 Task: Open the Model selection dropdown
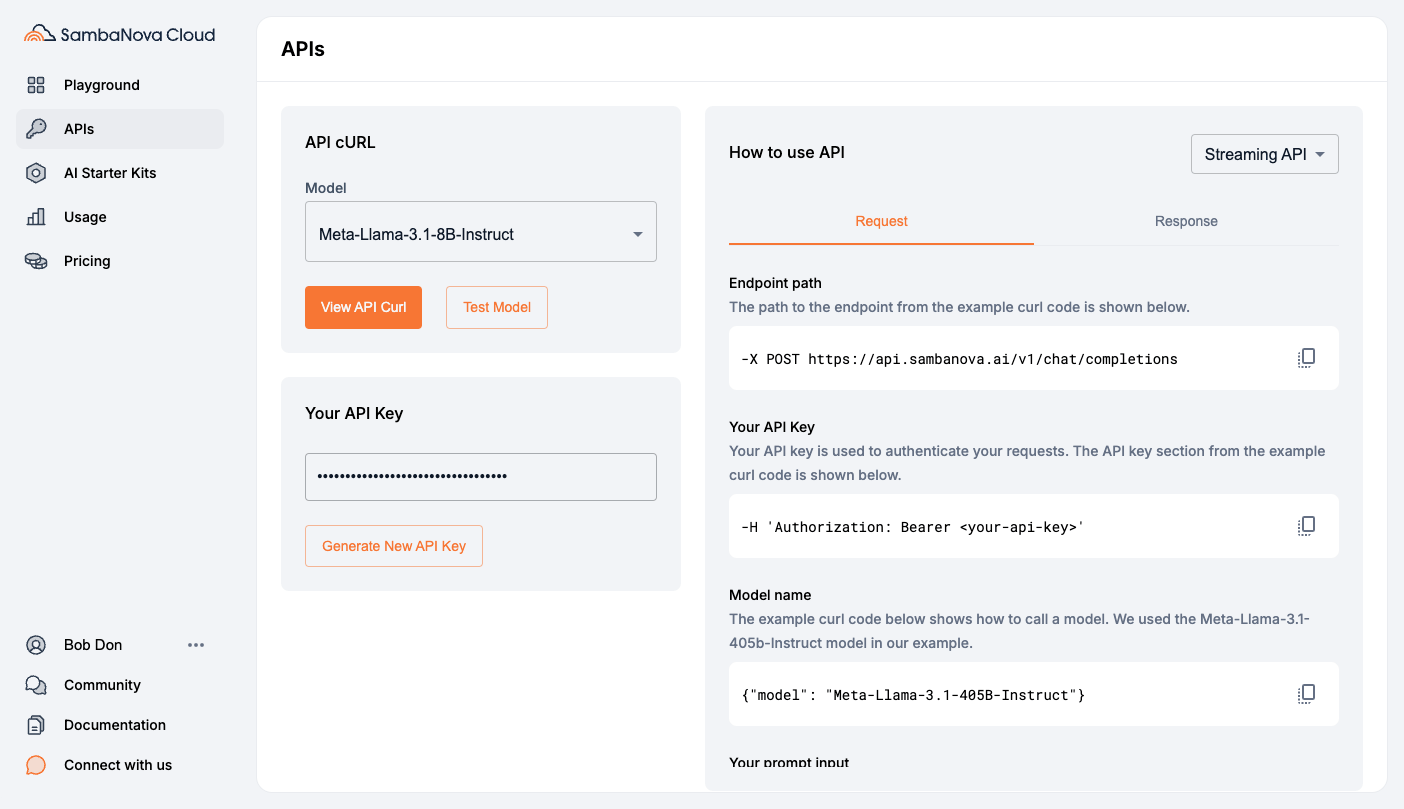[480, 231]
